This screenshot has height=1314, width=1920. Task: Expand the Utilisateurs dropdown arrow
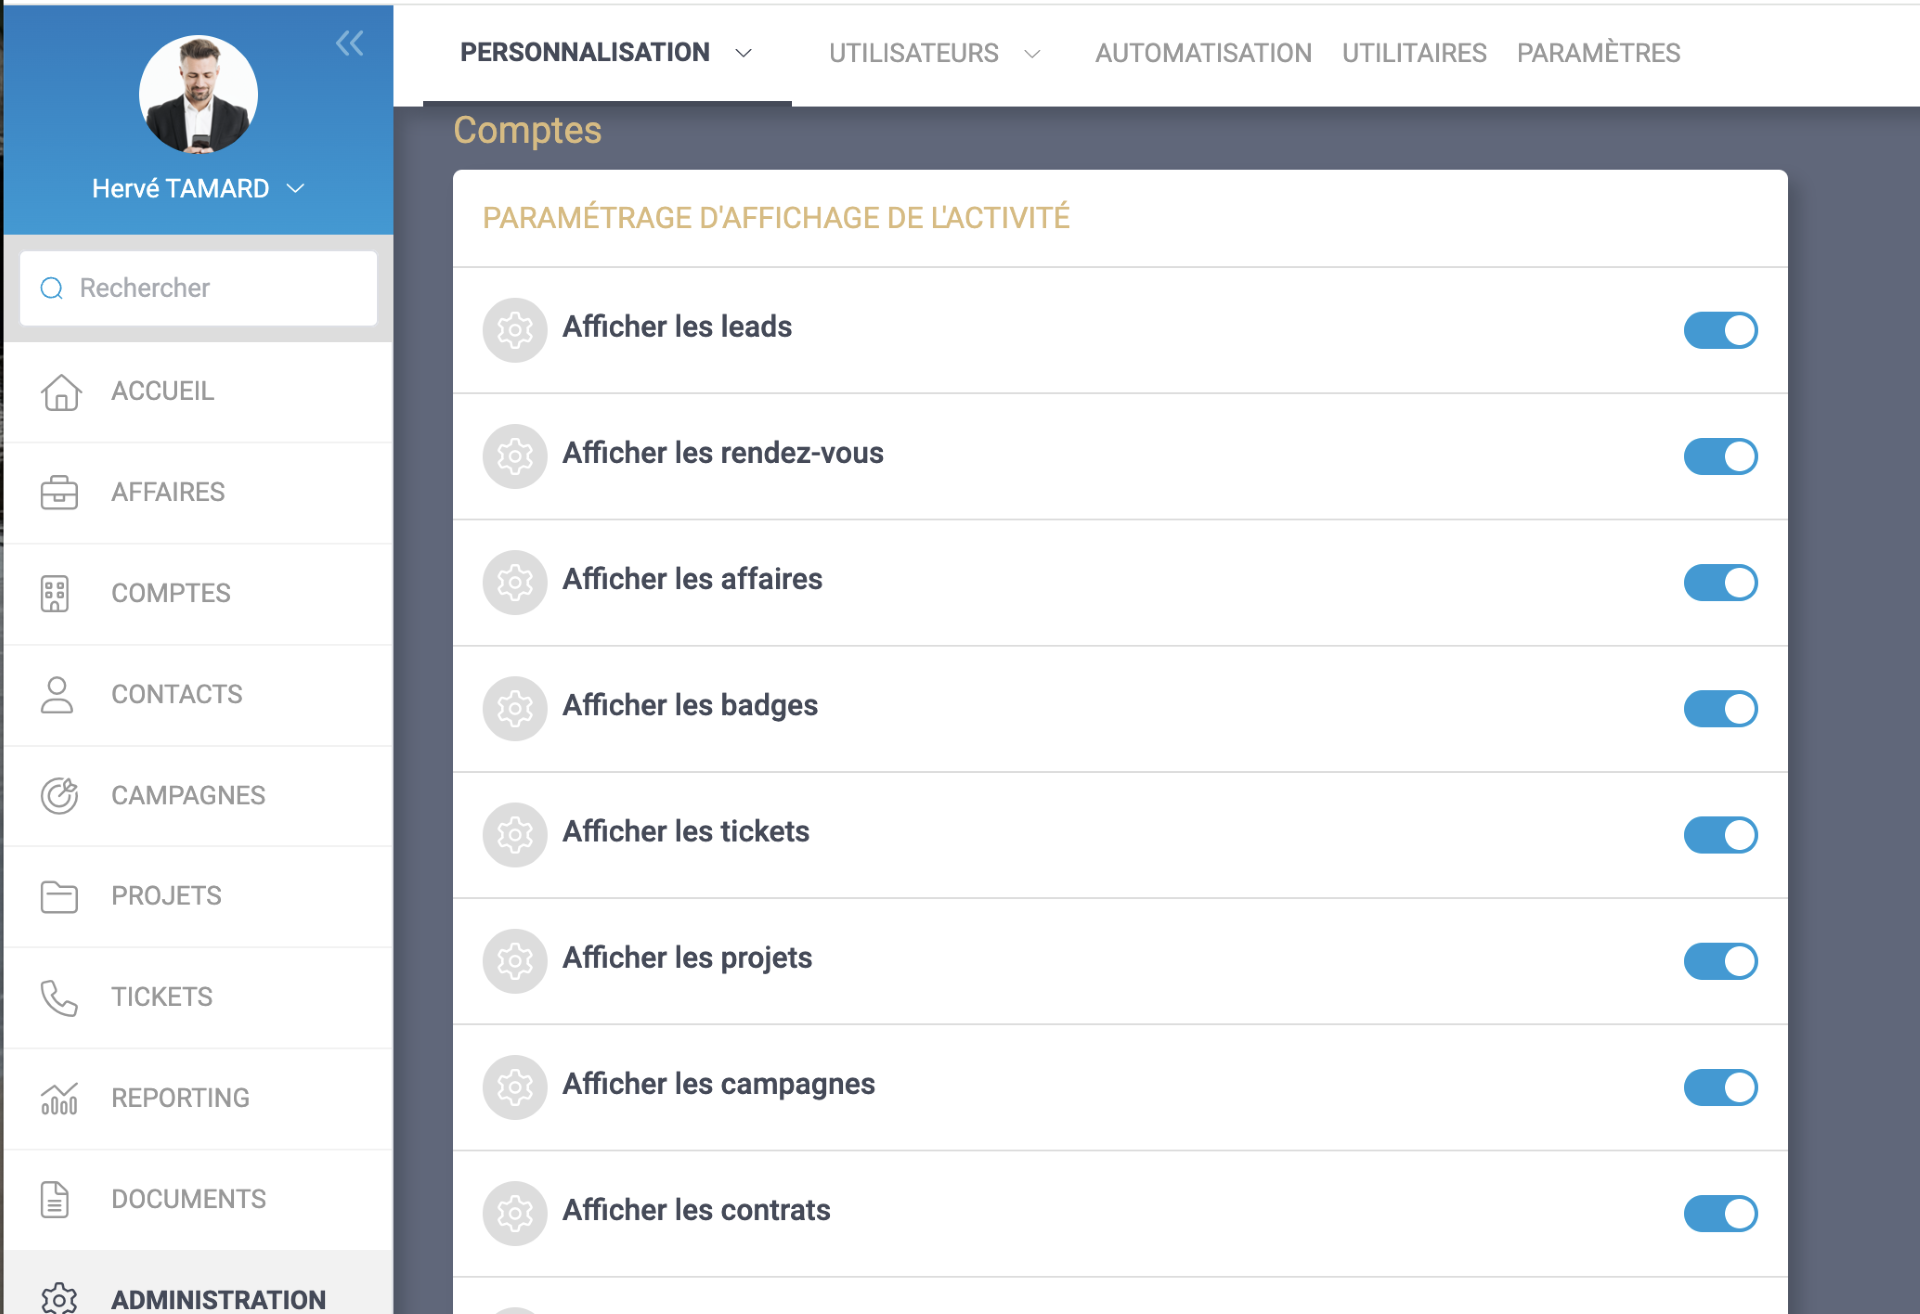coord(1032,53)
